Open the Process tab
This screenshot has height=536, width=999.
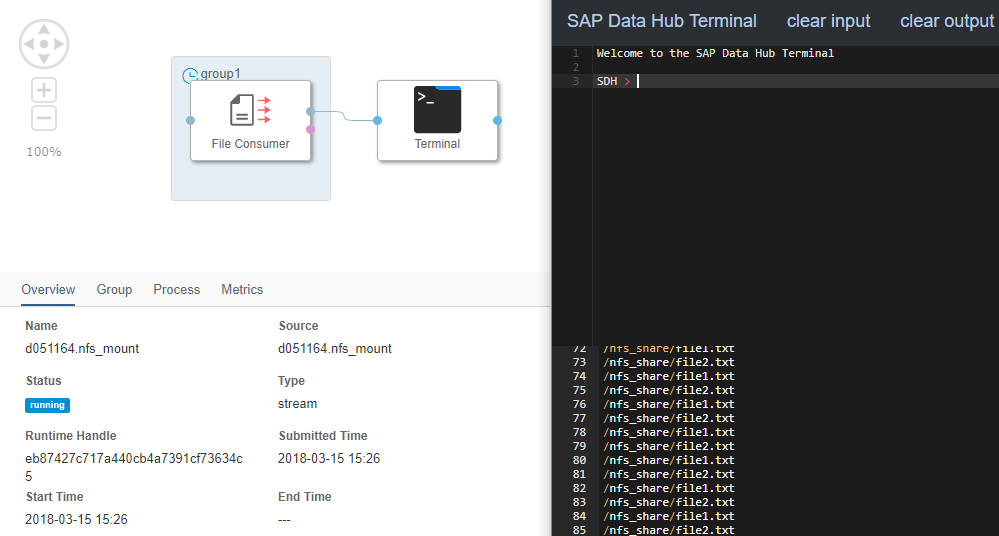[176, 289]
